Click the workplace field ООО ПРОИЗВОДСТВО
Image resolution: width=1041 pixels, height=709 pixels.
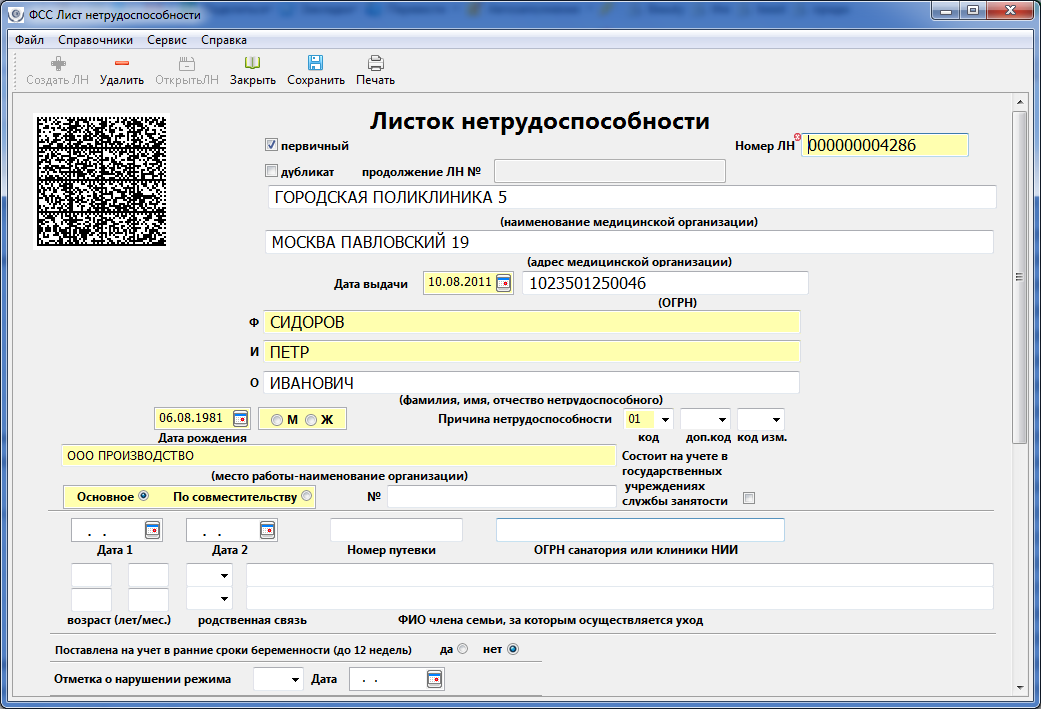339,455
